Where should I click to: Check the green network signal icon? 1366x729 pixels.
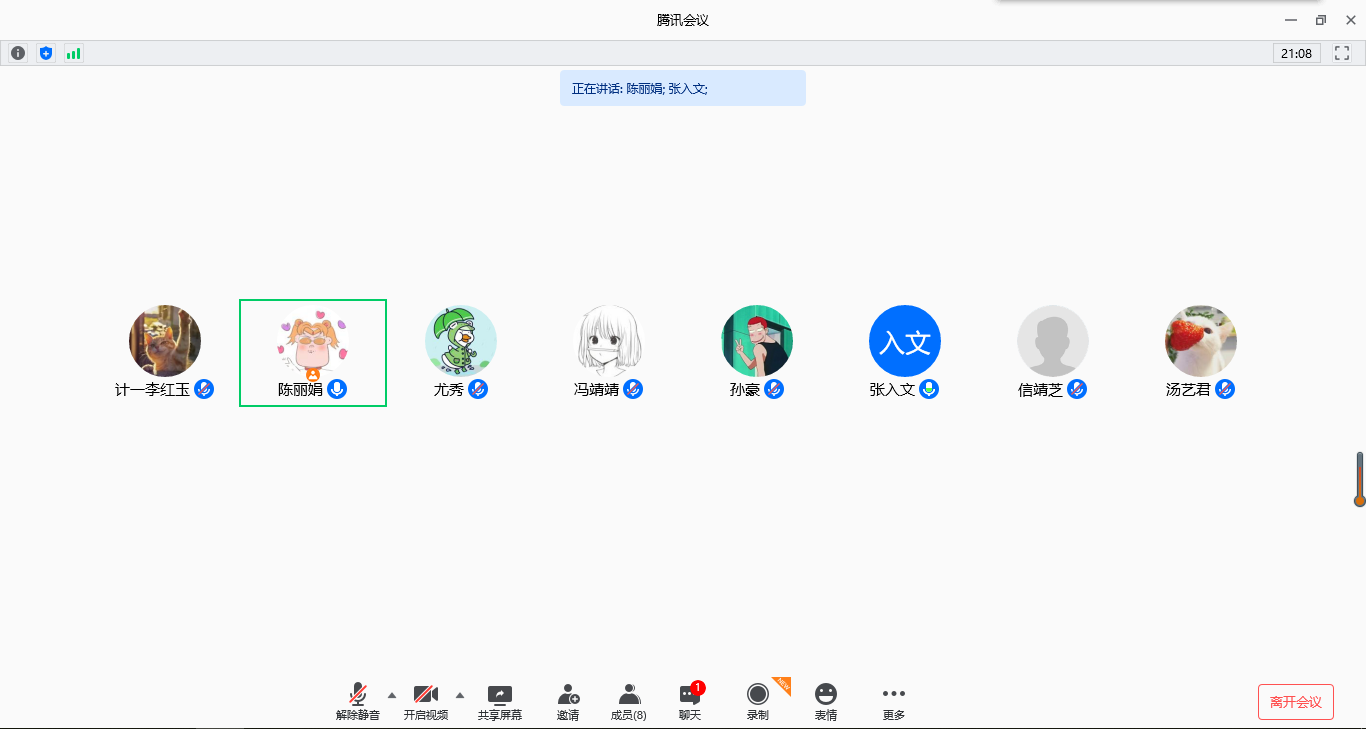click(73, 53)
